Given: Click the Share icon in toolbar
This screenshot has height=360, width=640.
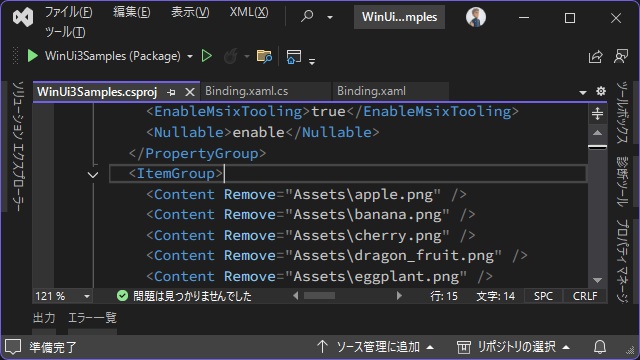Looking at the screenshot, I should tap(596, 56).
